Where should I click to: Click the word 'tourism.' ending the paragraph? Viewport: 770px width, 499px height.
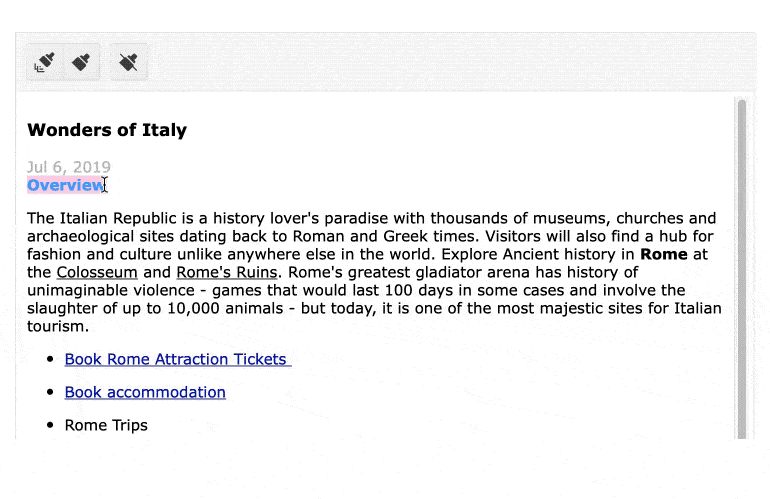pyautogui.click(x=58, y=326)
